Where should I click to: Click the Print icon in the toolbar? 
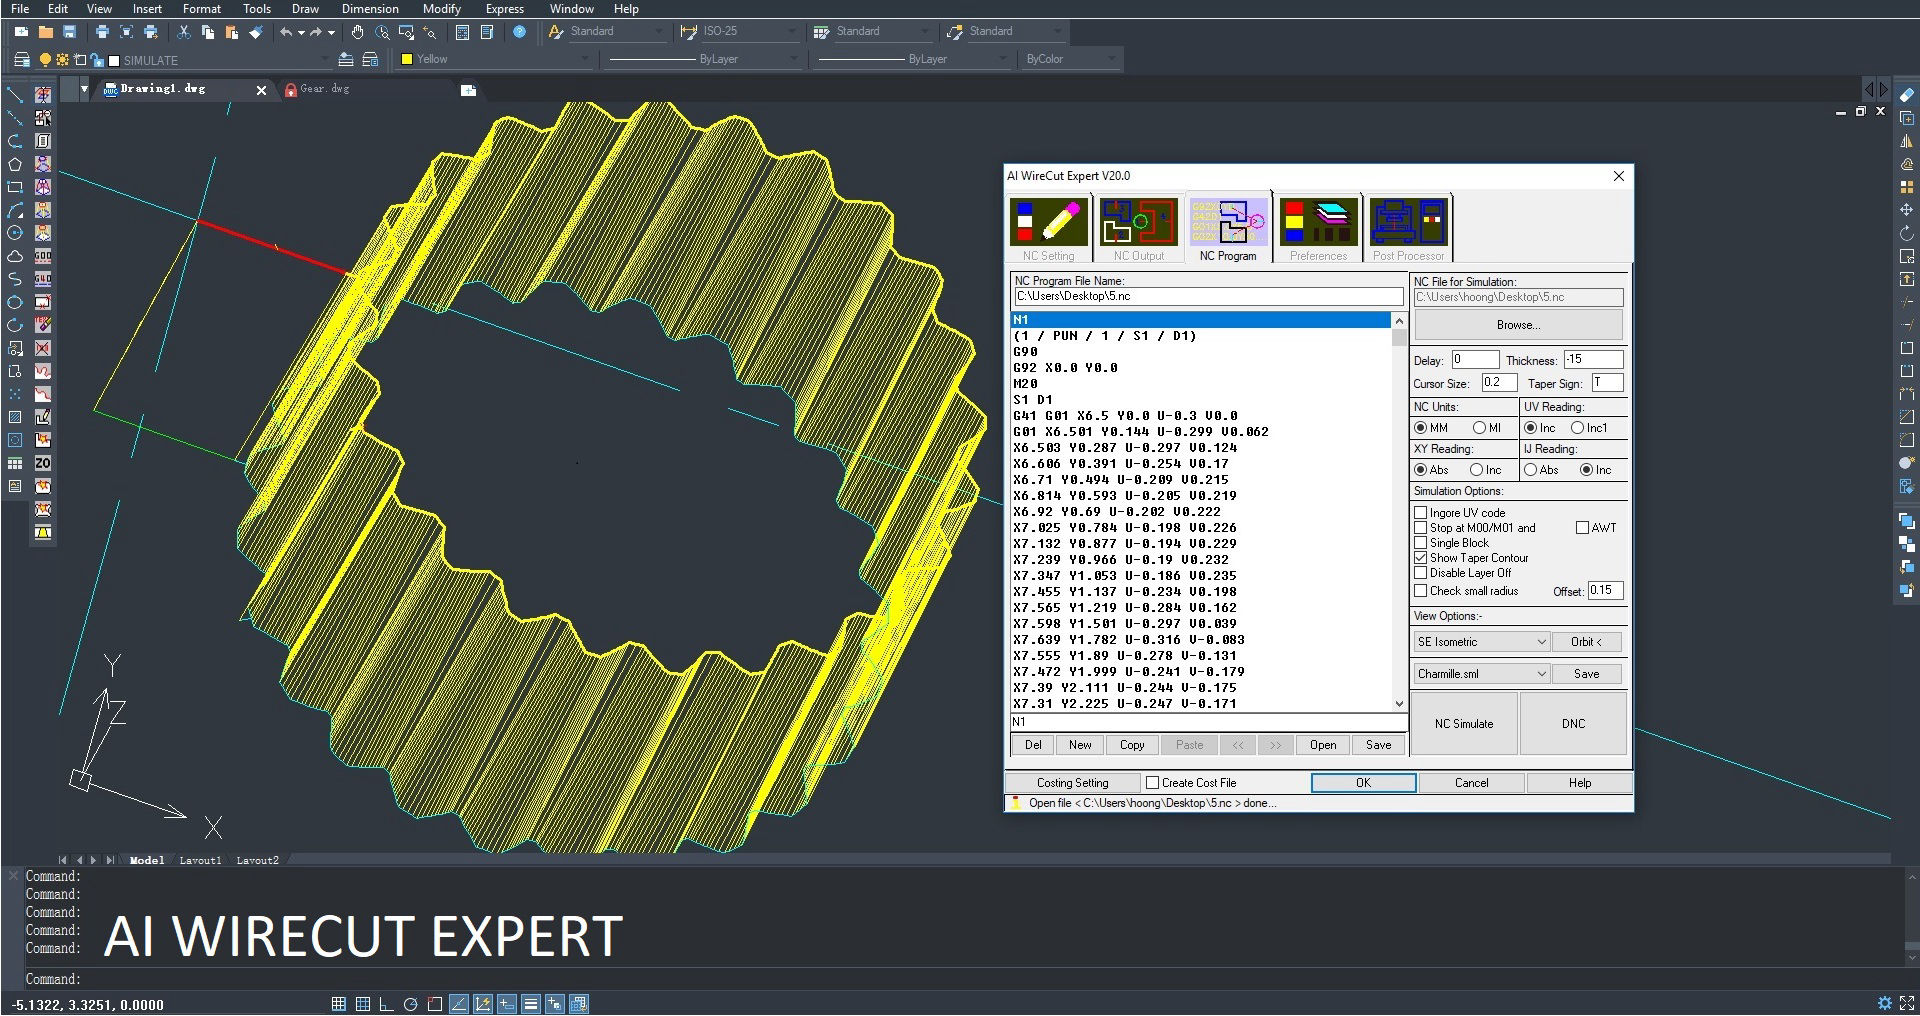pyautogui.click(x=102, y=32)
